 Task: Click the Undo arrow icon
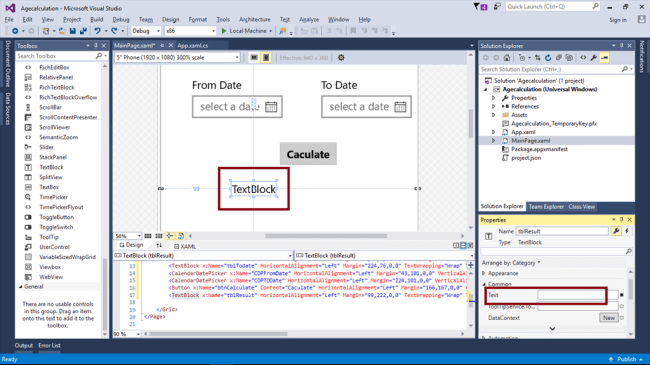click(97, 31)
